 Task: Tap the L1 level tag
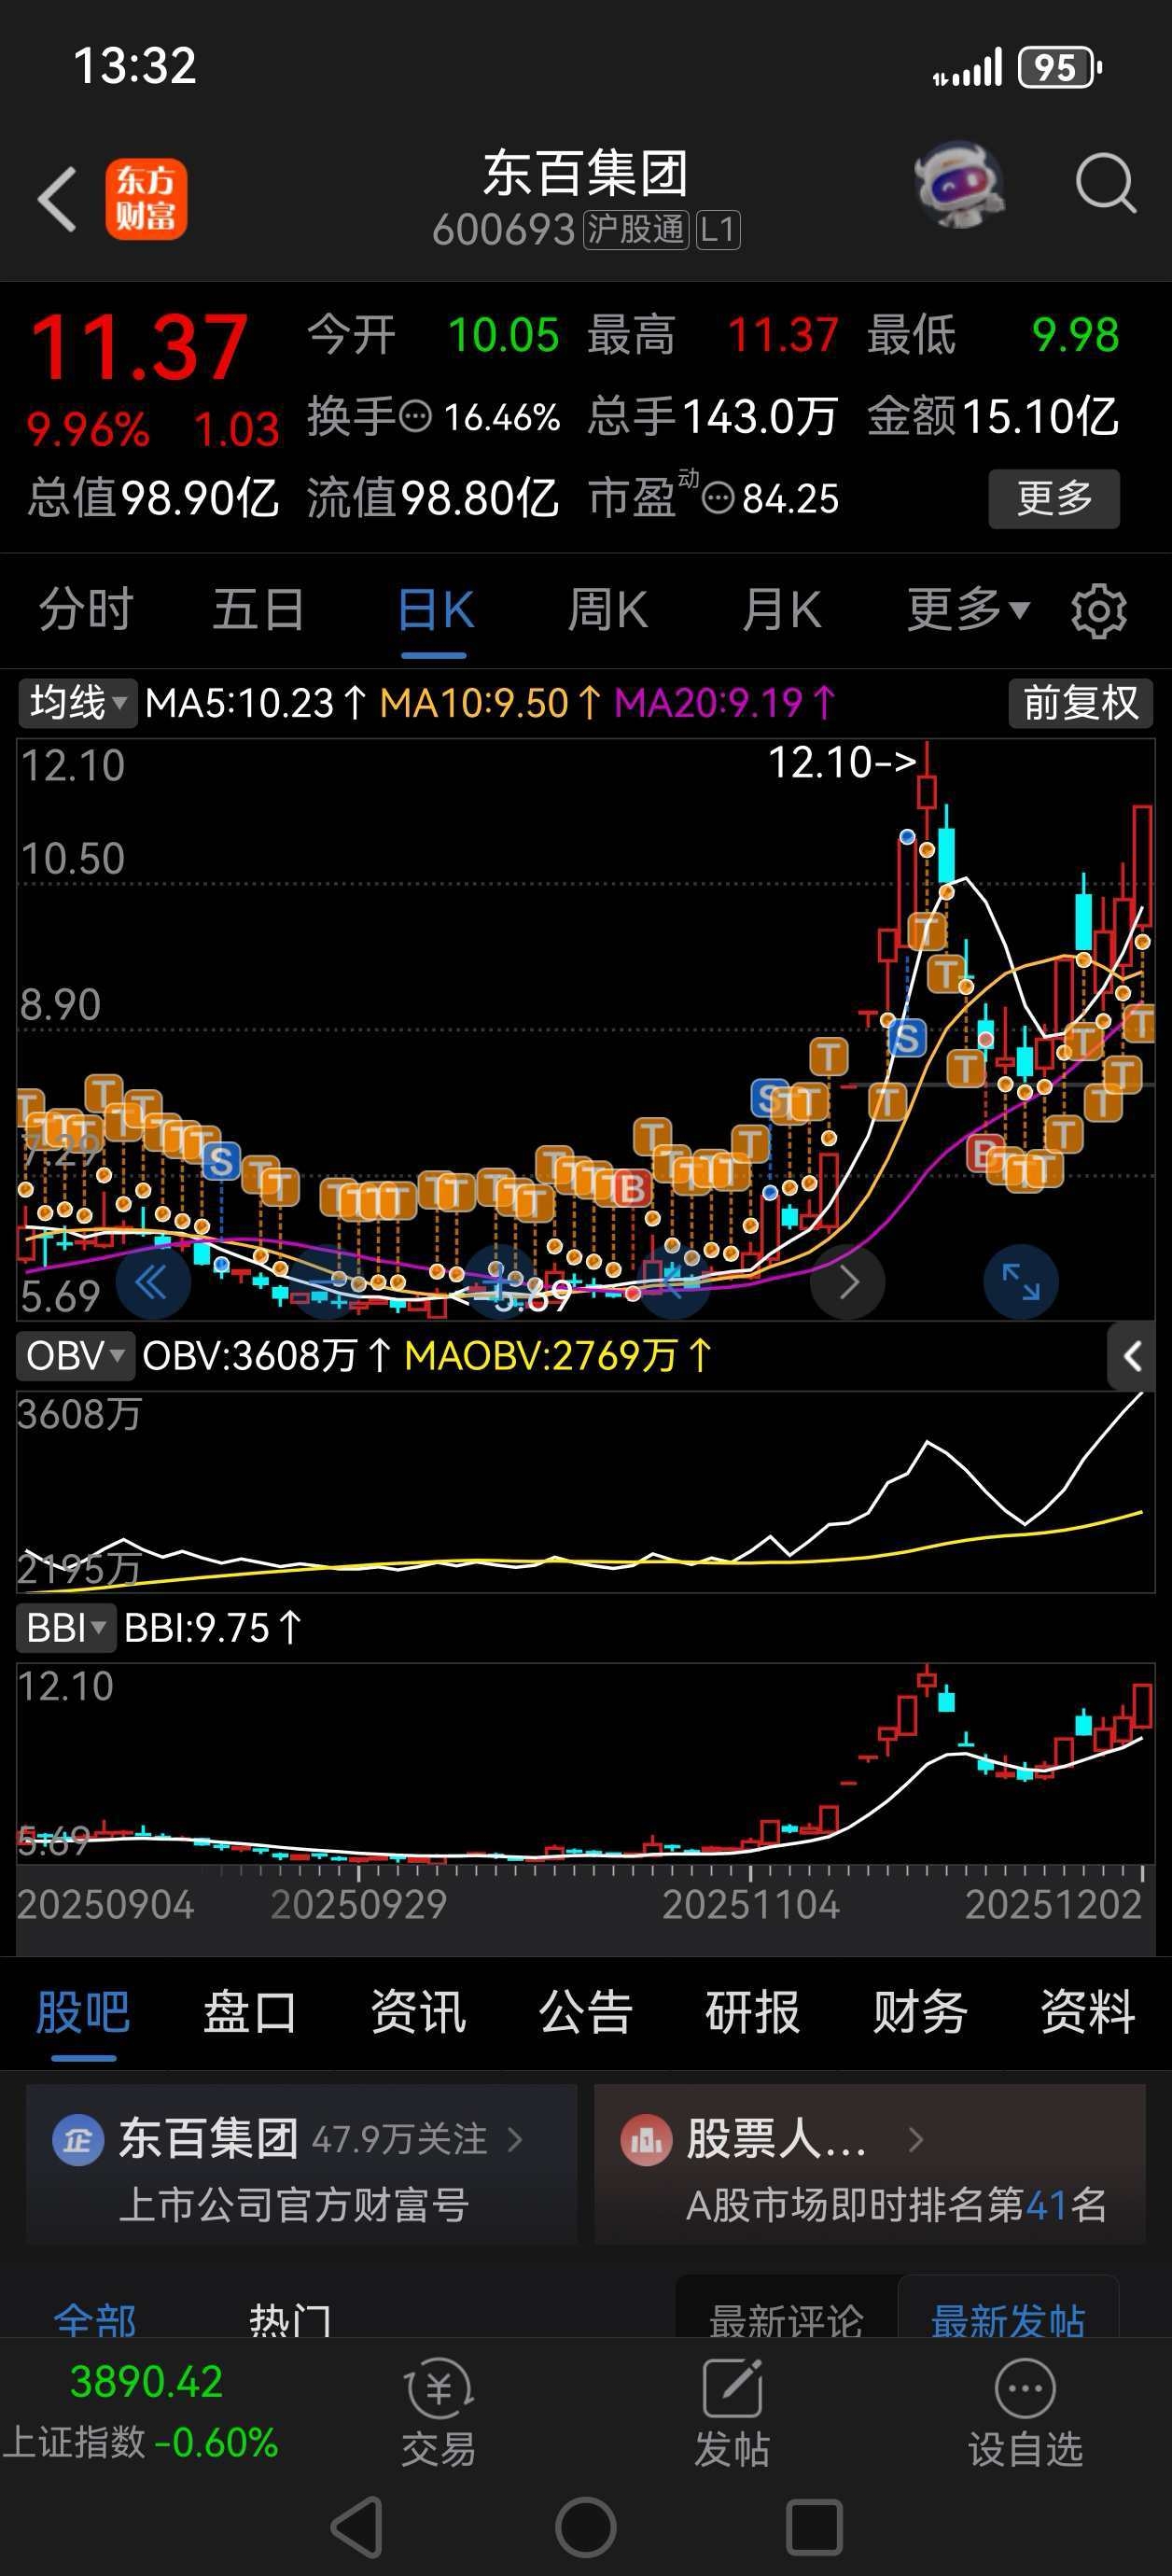(717, 230)
